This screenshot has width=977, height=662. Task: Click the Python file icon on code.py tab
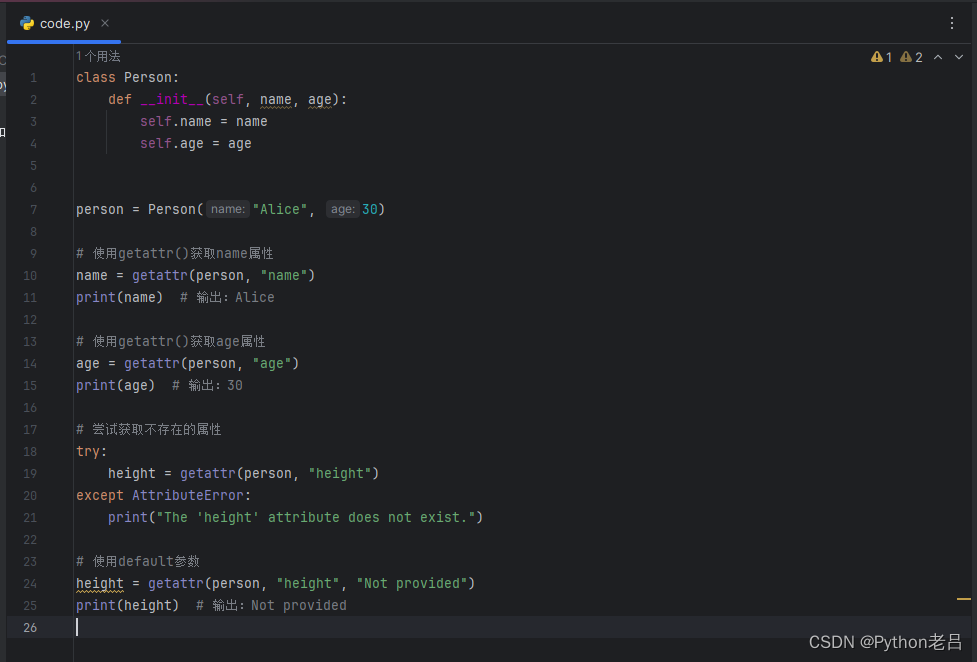click(x=27, y=24)
